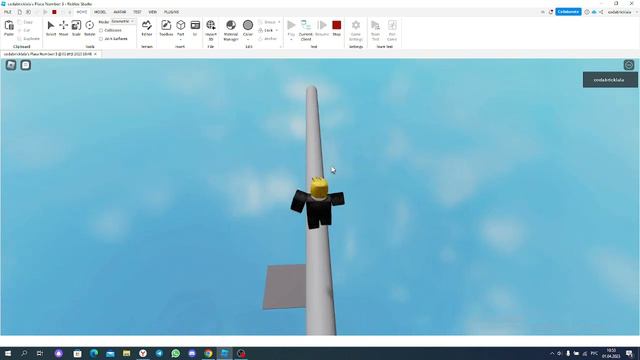The width and height of the screenshot is (640, 360).
Task: Switch to the VIEW ribbon tab
Action: [x=153, y=12]
